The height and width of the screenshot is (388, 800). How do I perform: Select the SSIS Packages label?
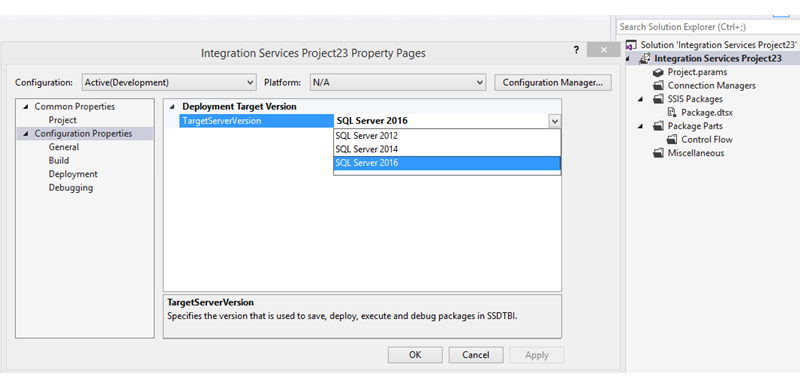click(x=695, y=99)
